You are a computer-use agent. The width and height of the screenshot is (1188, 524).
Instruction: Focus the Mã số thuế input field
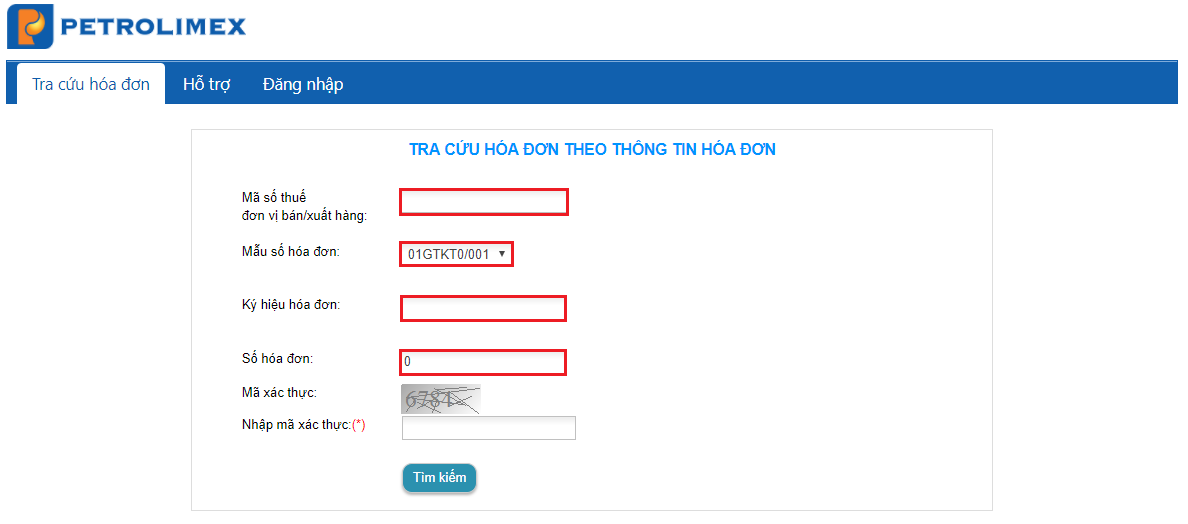484,202
